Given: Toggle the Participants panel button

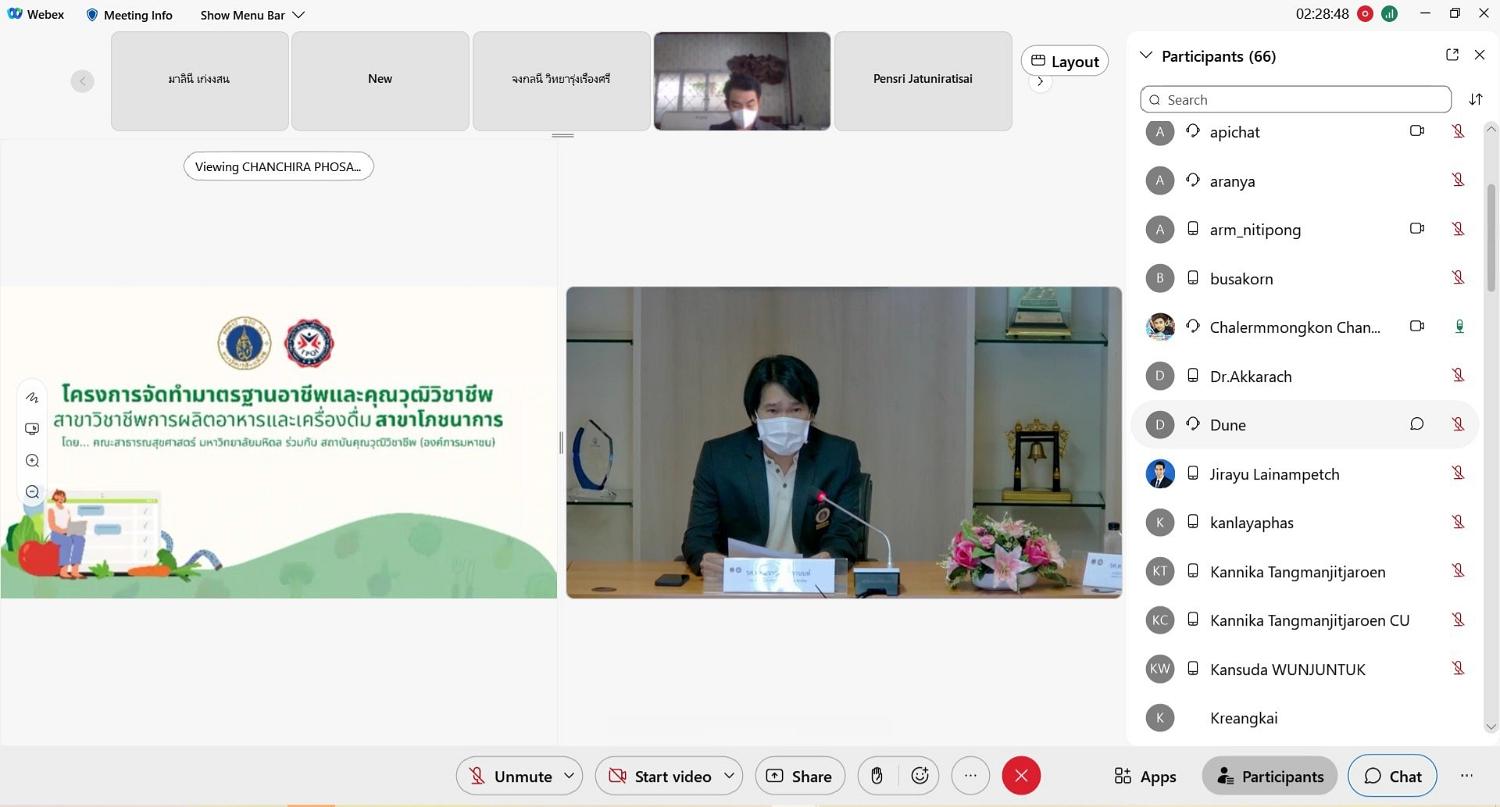Looking at the screenshot, I should pos(1270,776).
